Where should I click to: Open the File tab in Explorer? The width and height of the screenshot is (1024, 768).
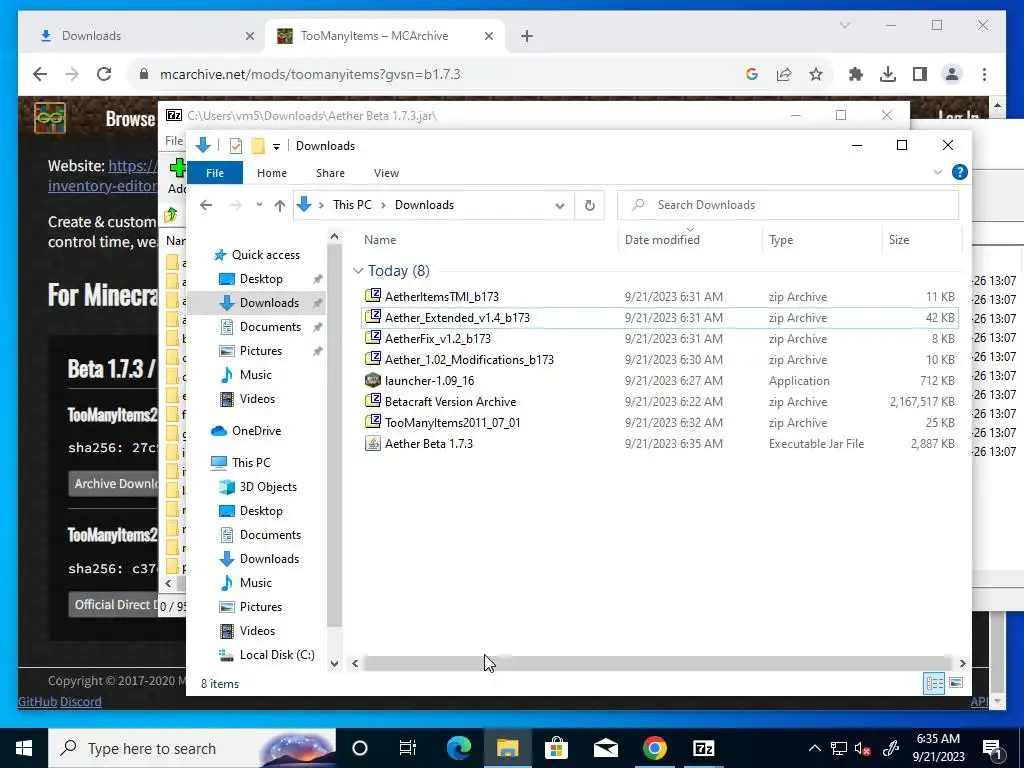215,173
